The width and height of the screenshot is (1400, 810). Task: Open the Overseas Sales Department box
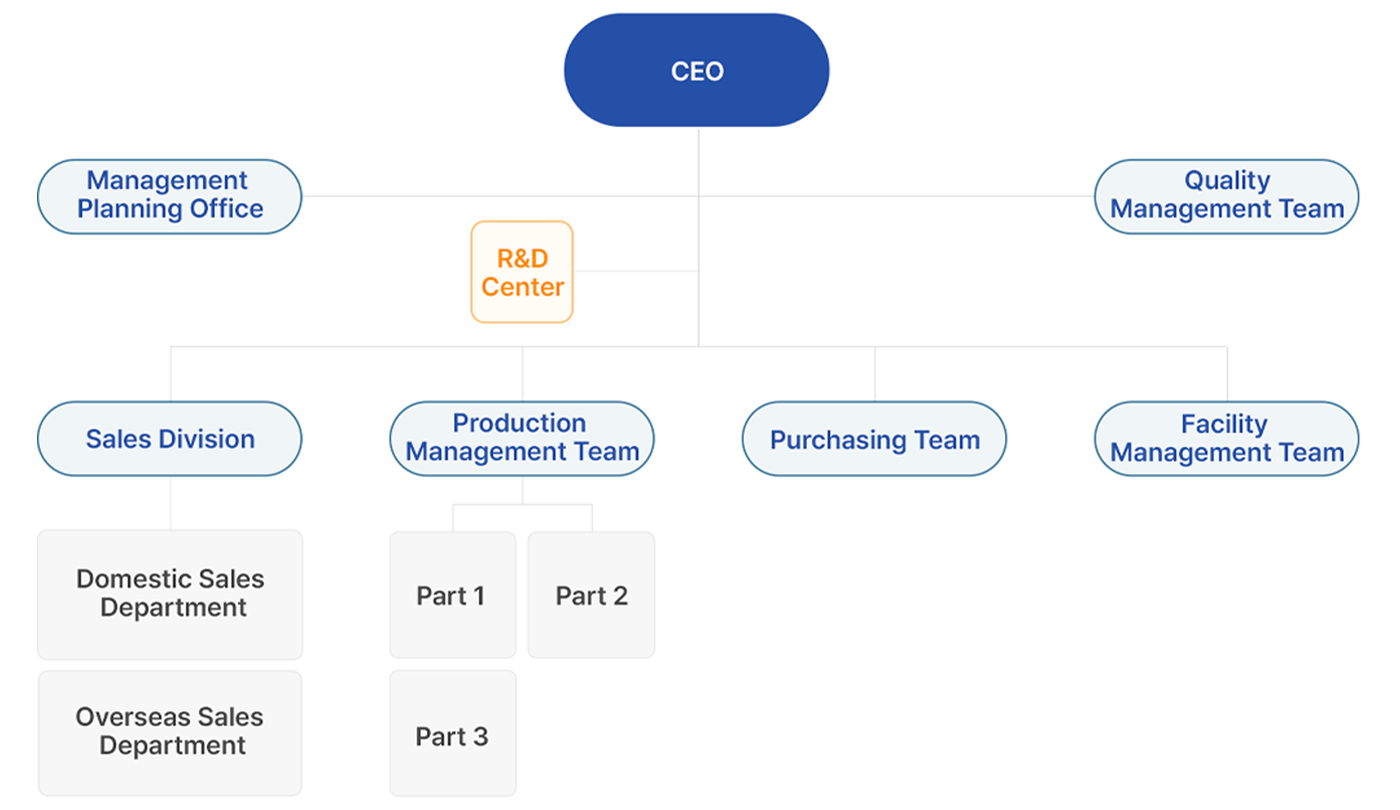[x=170, y=733]
